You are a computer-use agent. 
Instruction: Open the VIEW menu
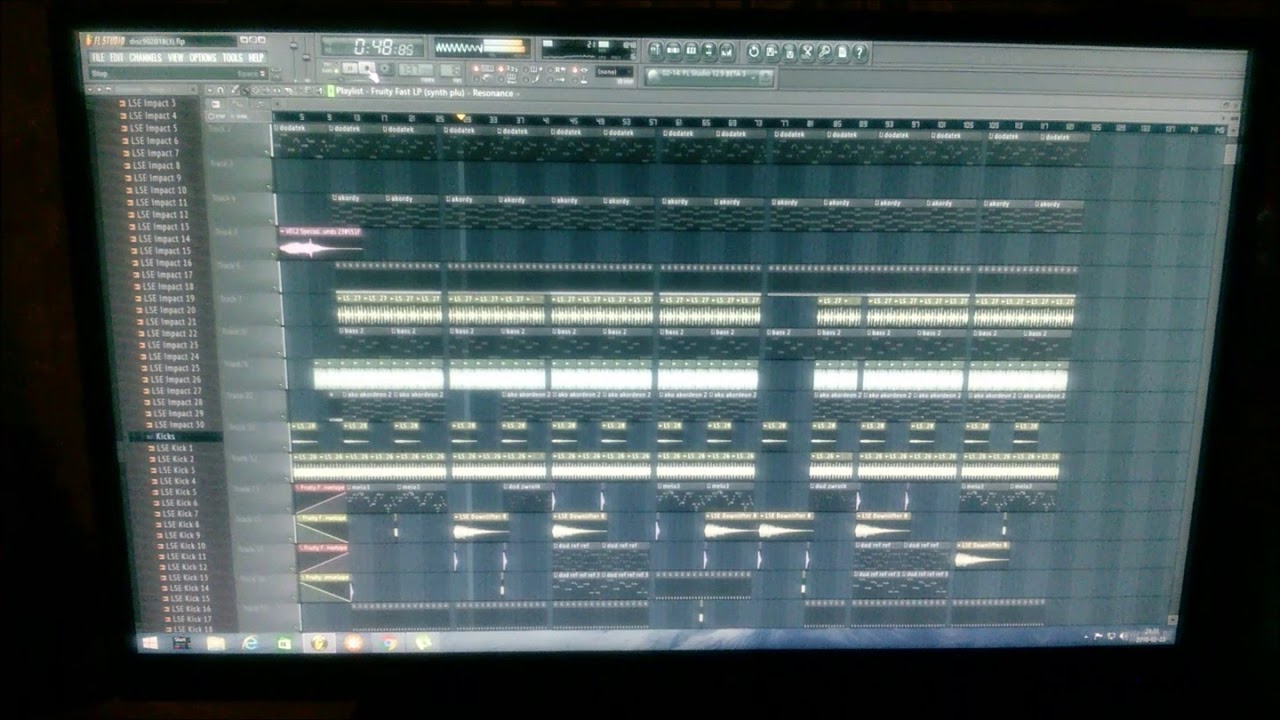tap(175, 57)
